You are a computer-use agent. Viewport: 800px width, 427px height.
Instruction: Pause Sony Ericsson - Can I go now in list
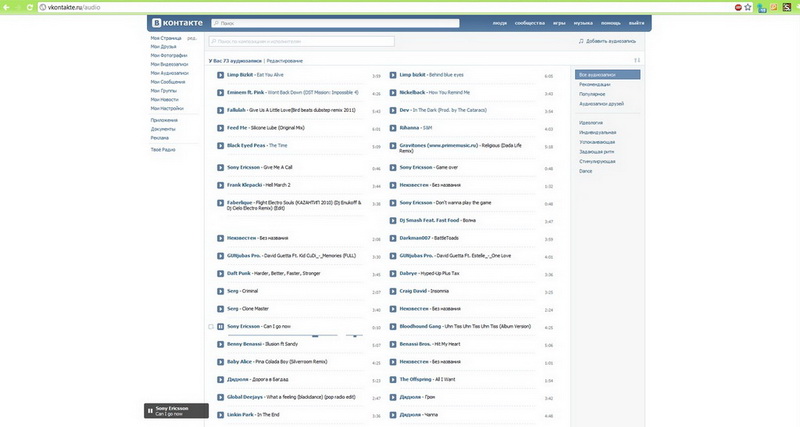(x=220, y=326)
